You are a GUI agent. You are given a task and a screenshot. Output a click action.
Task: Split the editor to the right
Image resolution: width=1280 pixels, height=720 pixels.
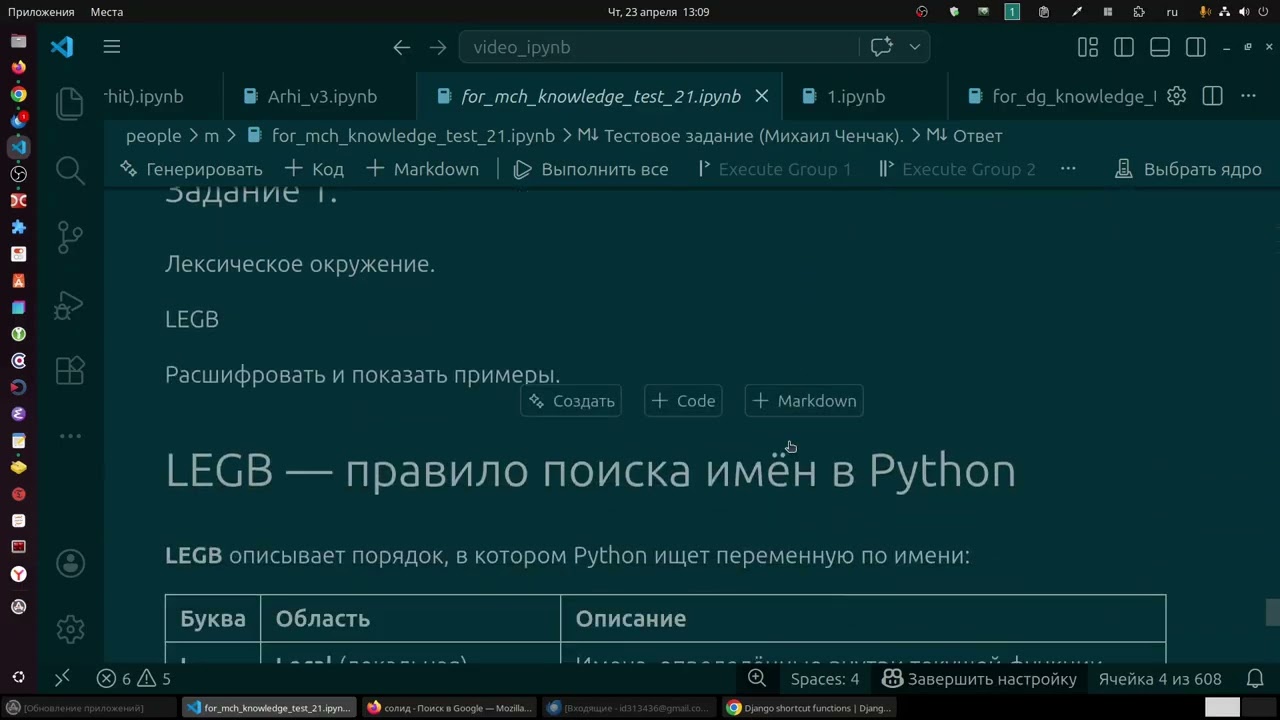point(1212,96)
